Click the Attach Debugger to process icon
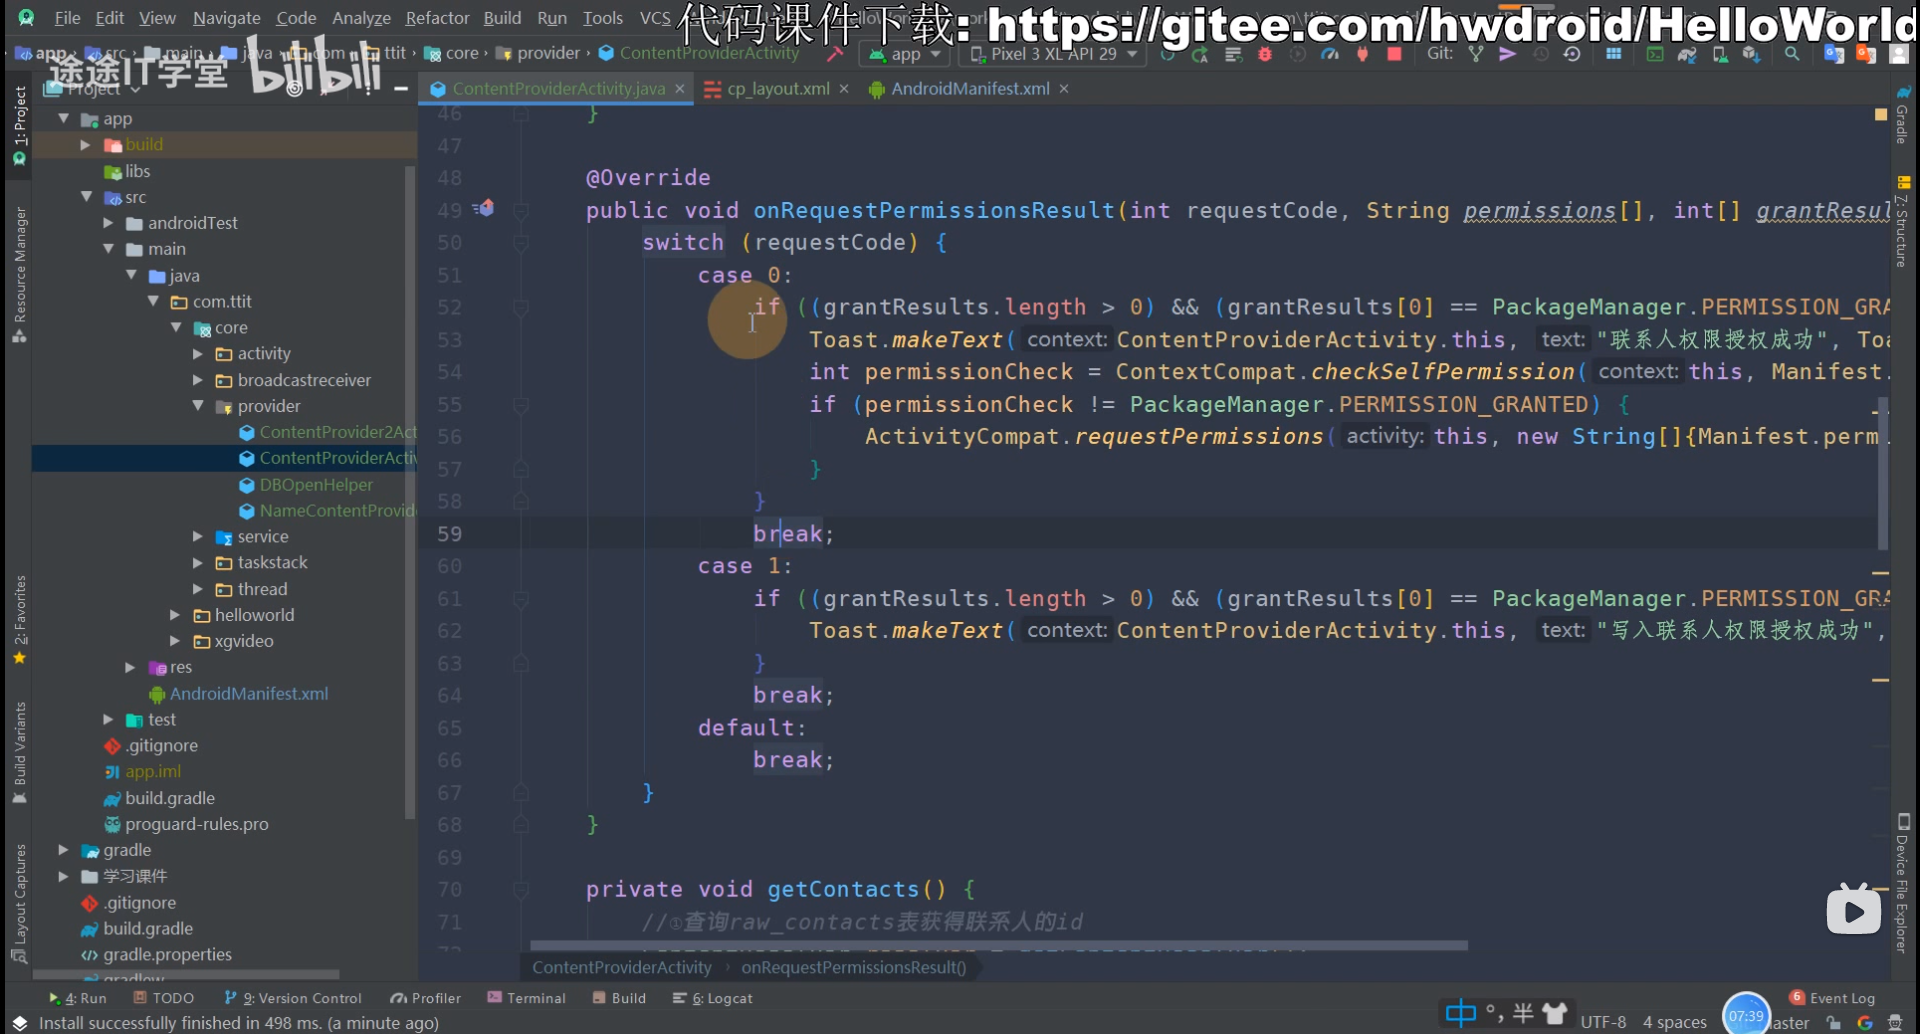The width and height of the screenshot is (1920, 1034). [x=1362, y=54]
